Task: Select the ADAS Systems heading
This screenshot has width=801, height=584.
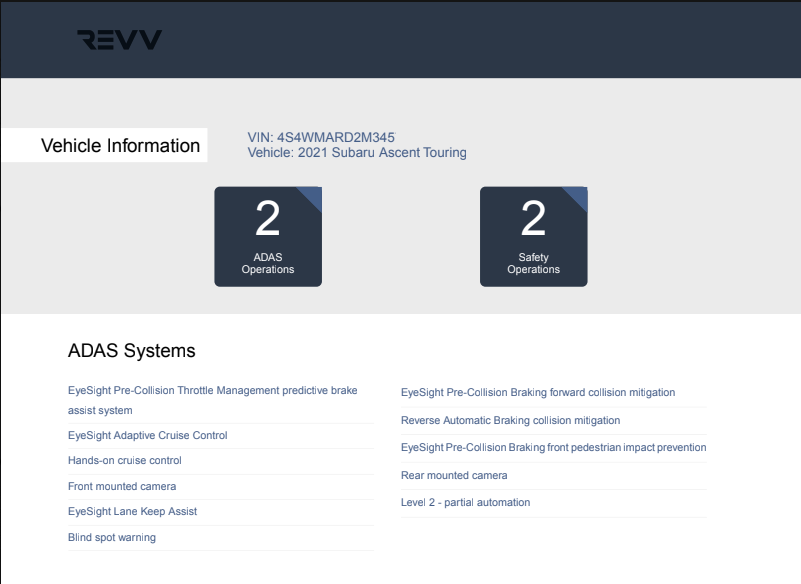Action: [x=132, y=351]
